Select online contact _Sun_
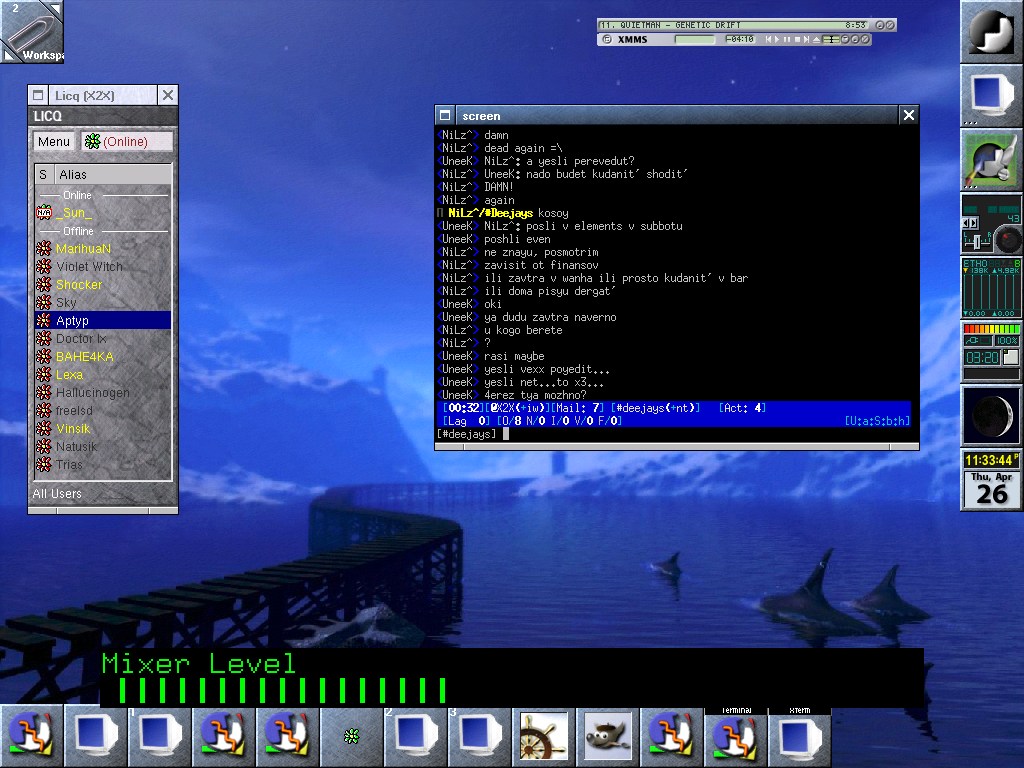The height and width of the screenshot is (768, 1024). pos(103,213)
